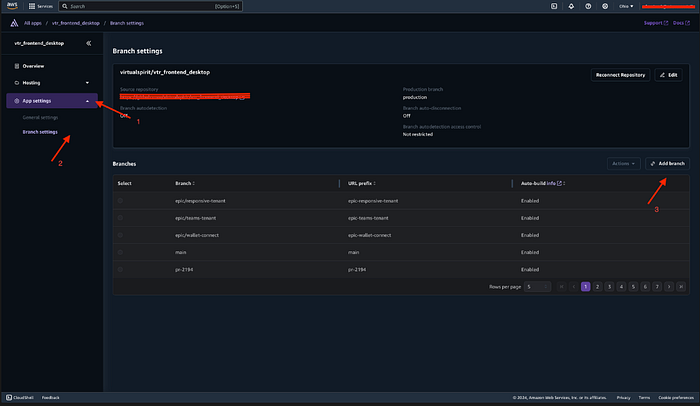Open the help question-mark icon

pos(588,6)
